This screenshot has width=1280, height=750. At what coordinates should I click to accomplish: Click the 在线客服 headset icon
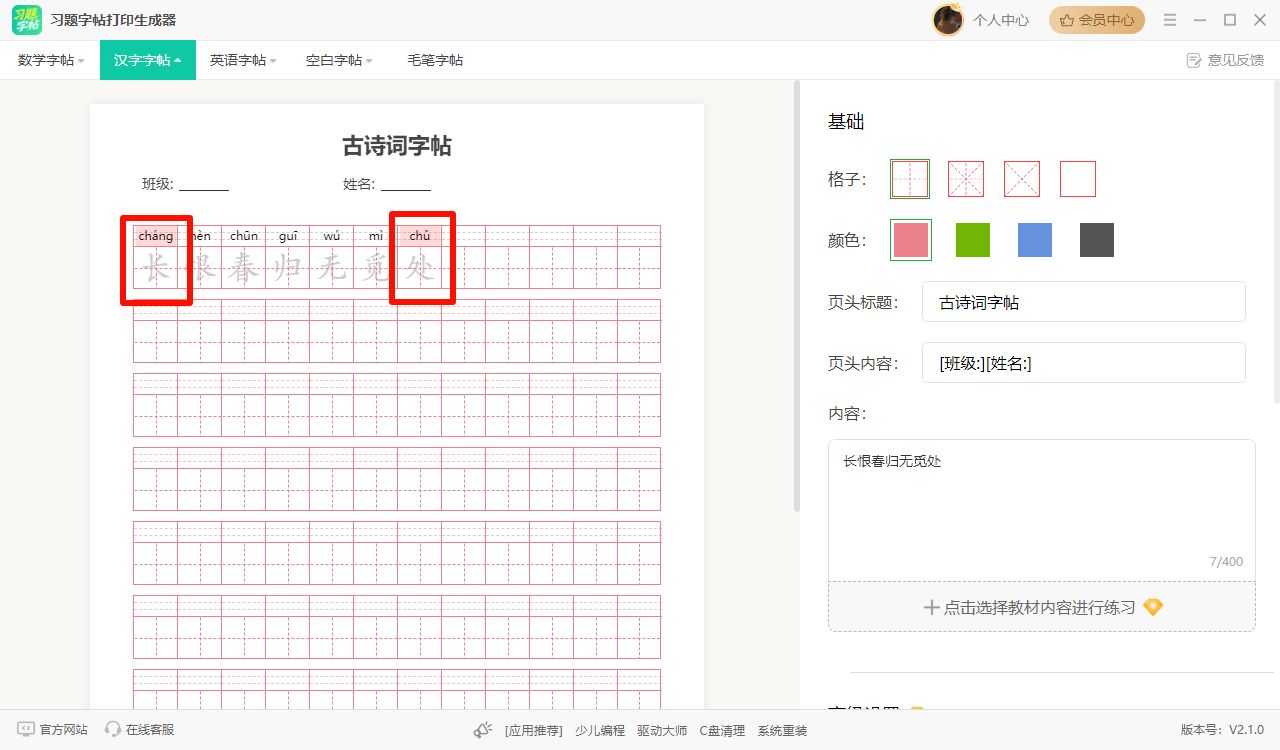(113, 730)
